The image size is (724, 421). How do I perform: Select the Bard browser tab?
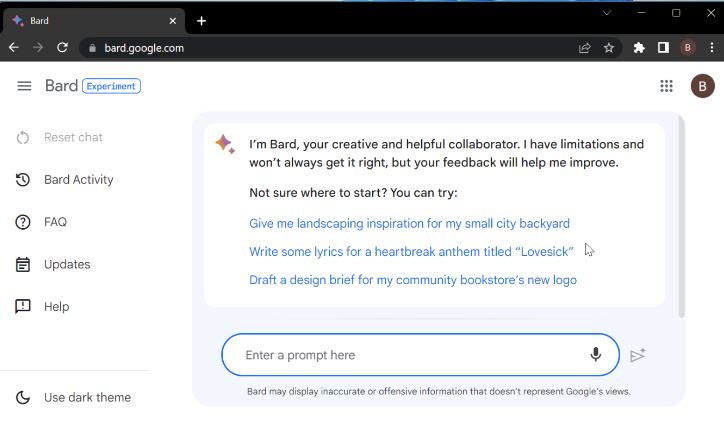point(94,21)
